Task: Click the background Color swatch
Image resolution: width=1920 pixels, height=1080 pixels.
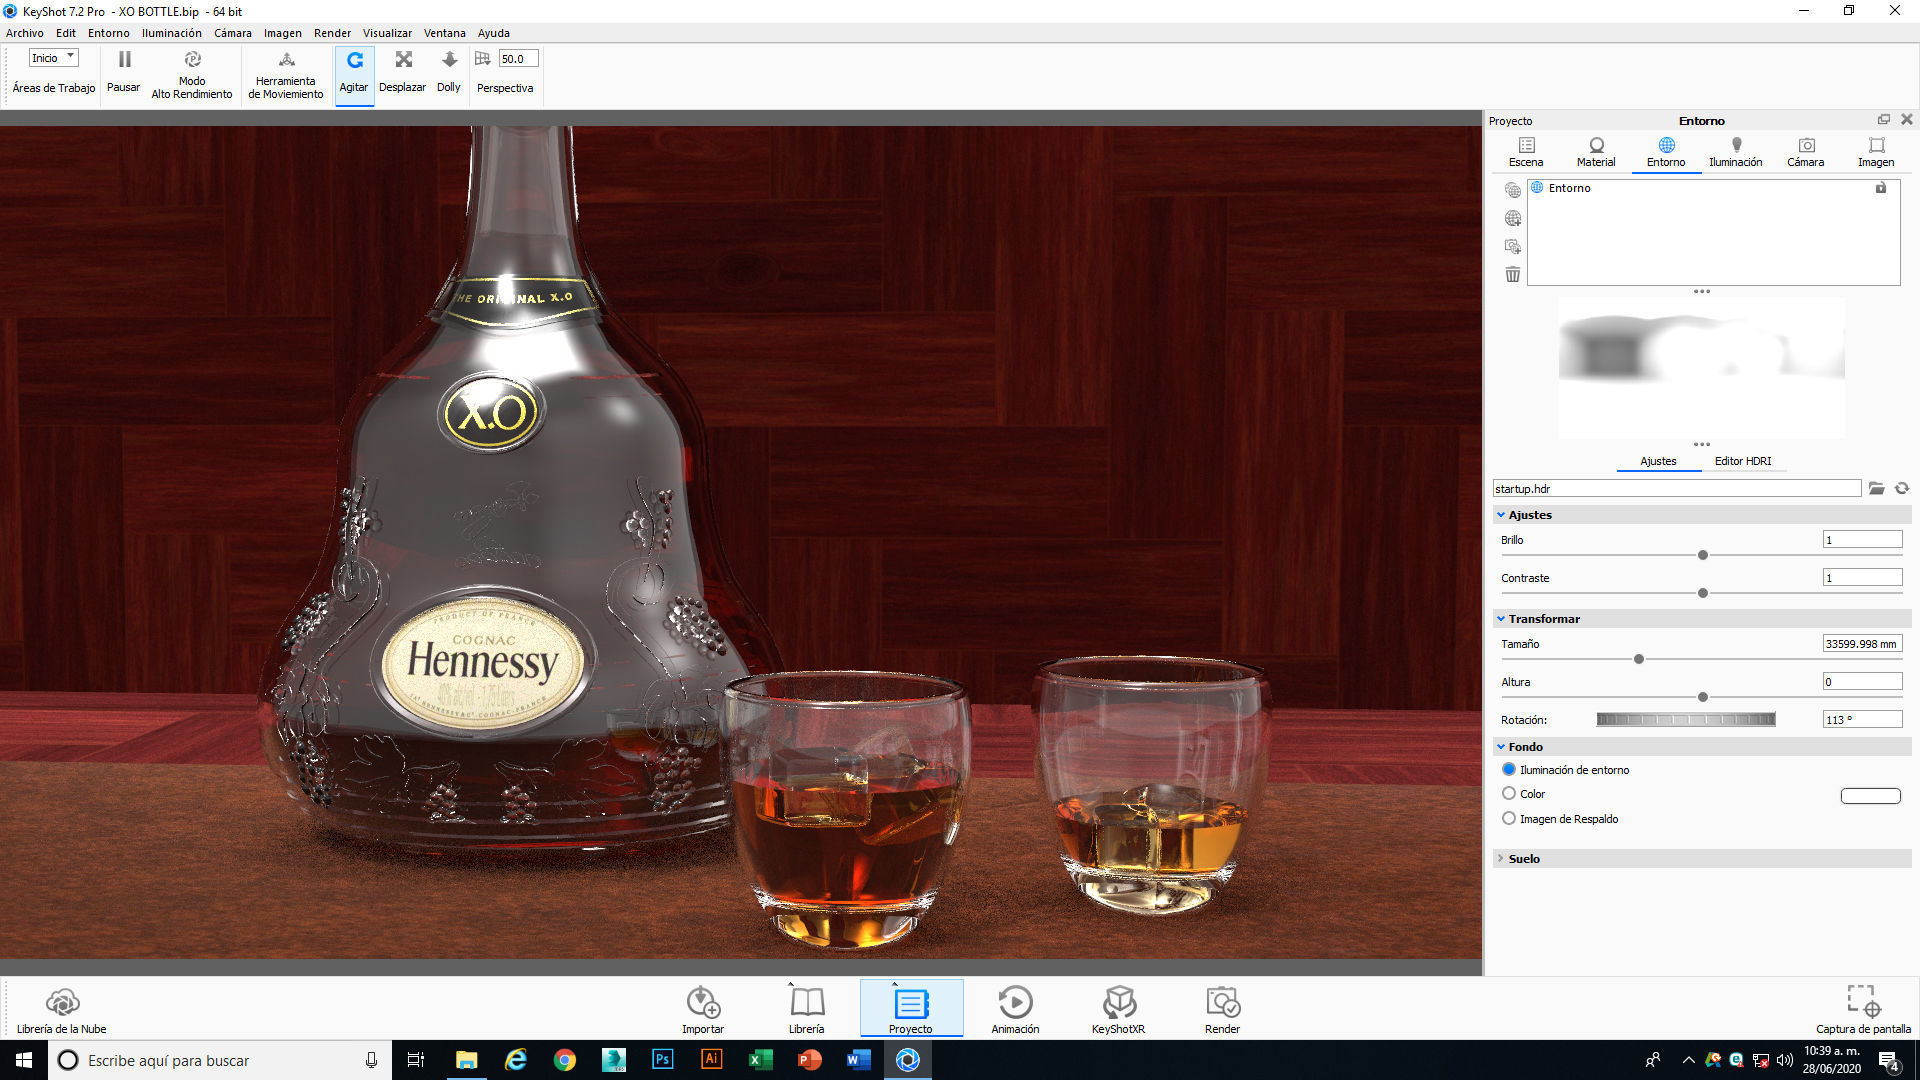Action: click(1871, 796)
